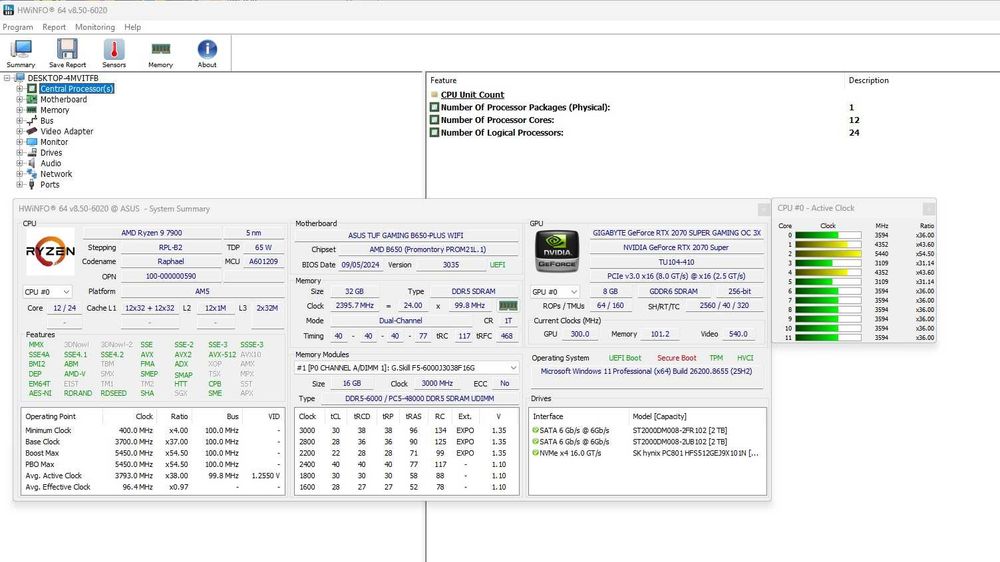Click the ASUS TUF GAMING B650-PLUS WIFI field
The width and height of the screenshot is (1000, 562).
point(406,235)
